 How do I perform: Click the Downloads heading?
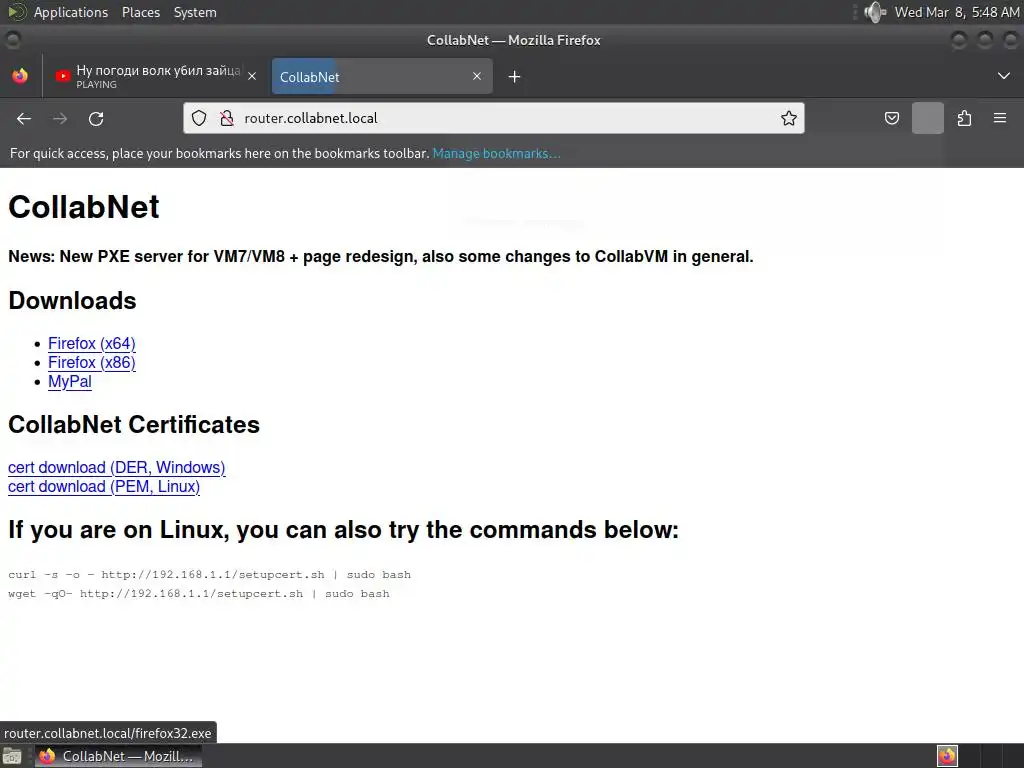click(72, 301)
